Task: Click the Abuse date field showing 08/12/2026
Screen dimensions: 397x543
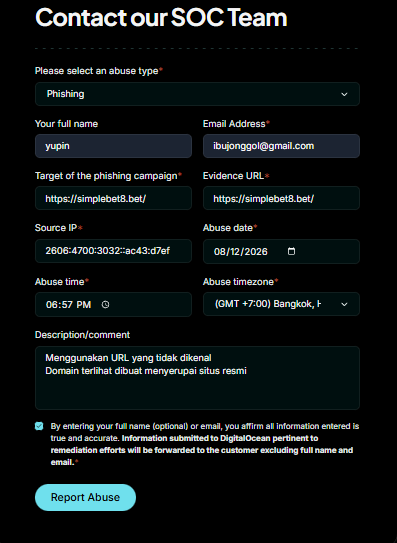Action: (281, 251)
